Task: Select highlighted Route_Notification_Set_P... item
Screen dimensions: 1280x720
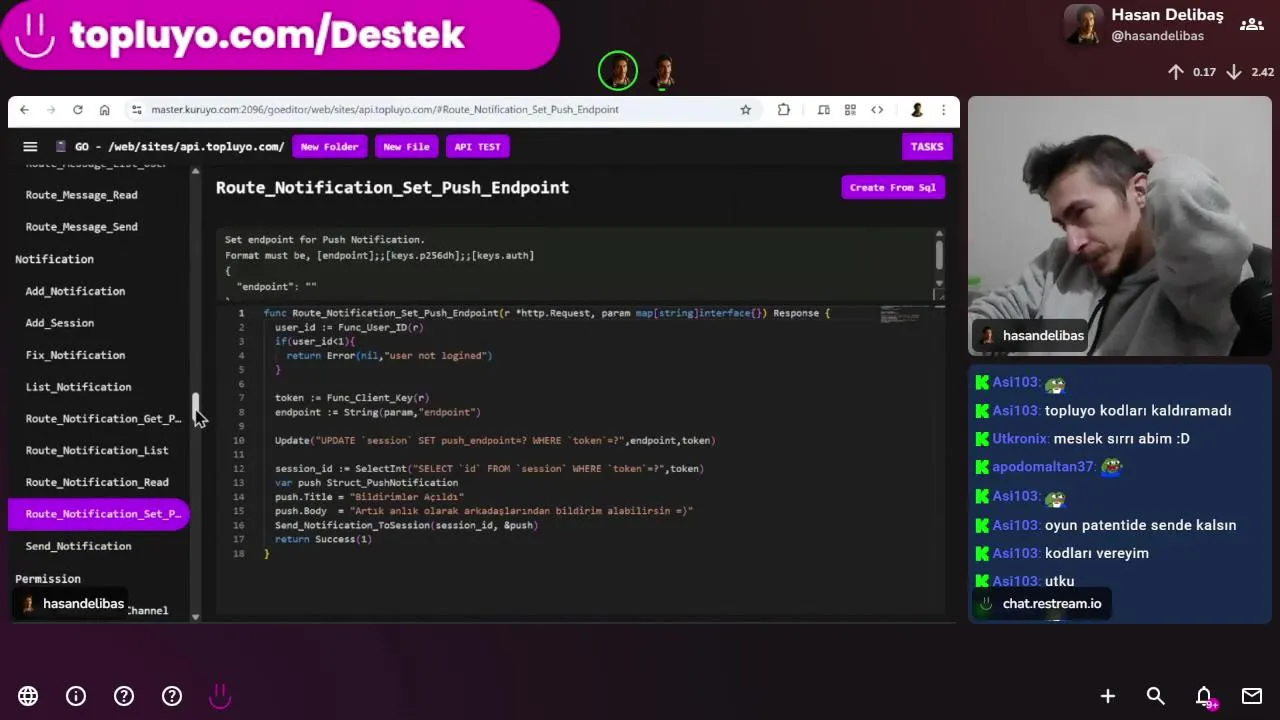Action: coord(98,514)
